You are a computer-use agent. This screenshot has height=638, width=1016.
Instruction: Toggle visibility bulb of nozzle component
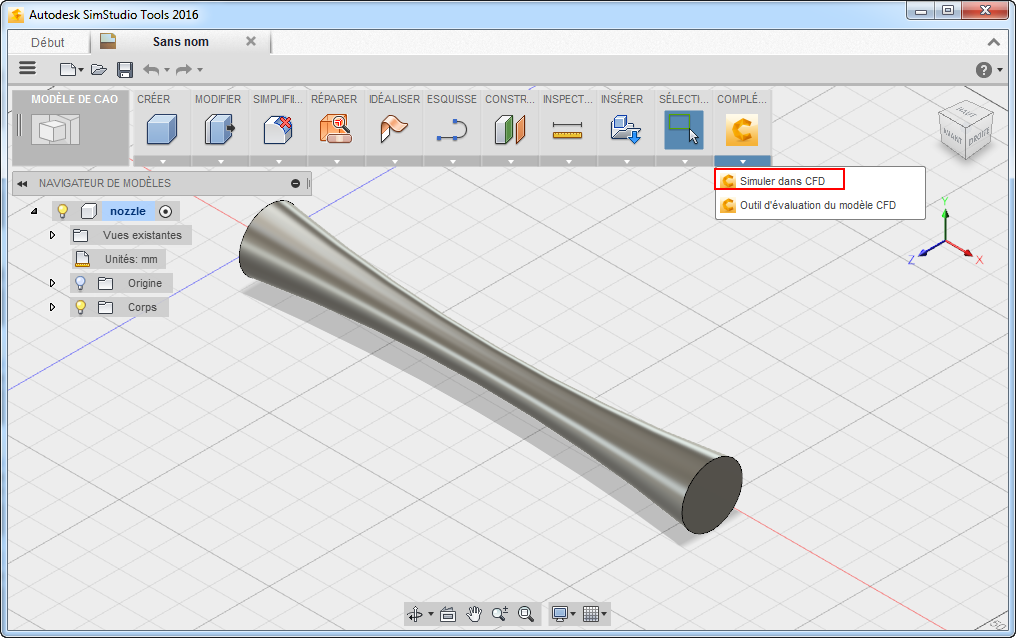pos(62,211)
